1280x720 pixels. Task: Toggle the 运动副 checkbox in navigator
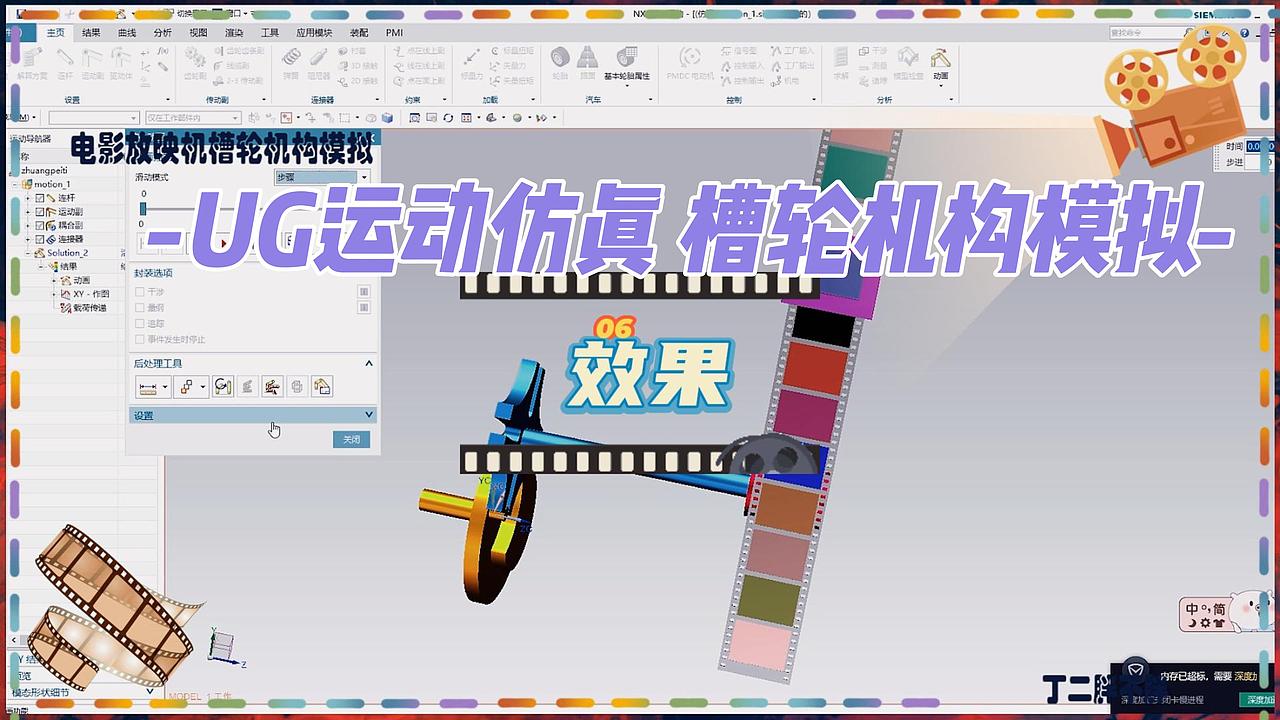click(x=40, y=212)
